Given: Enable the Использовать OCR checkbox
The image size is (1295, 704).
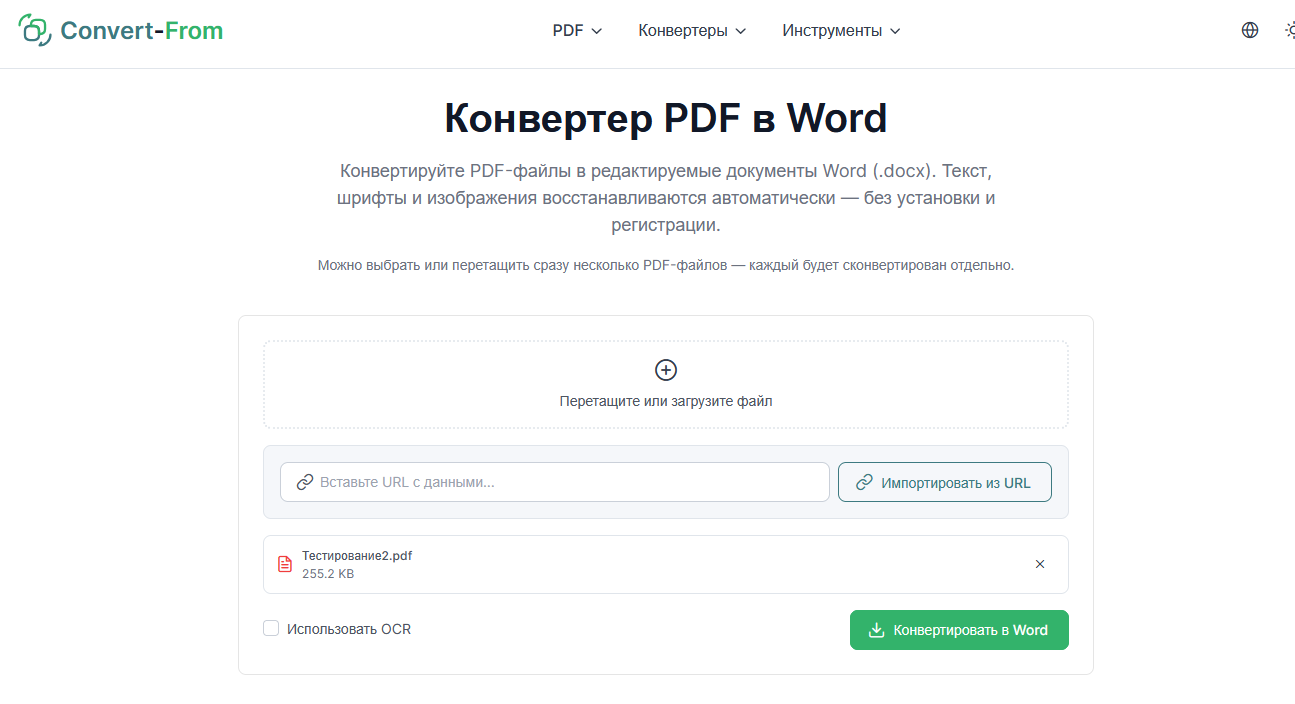Looking at the screenshot, I should pyautogui.click(x=271, y=628).
